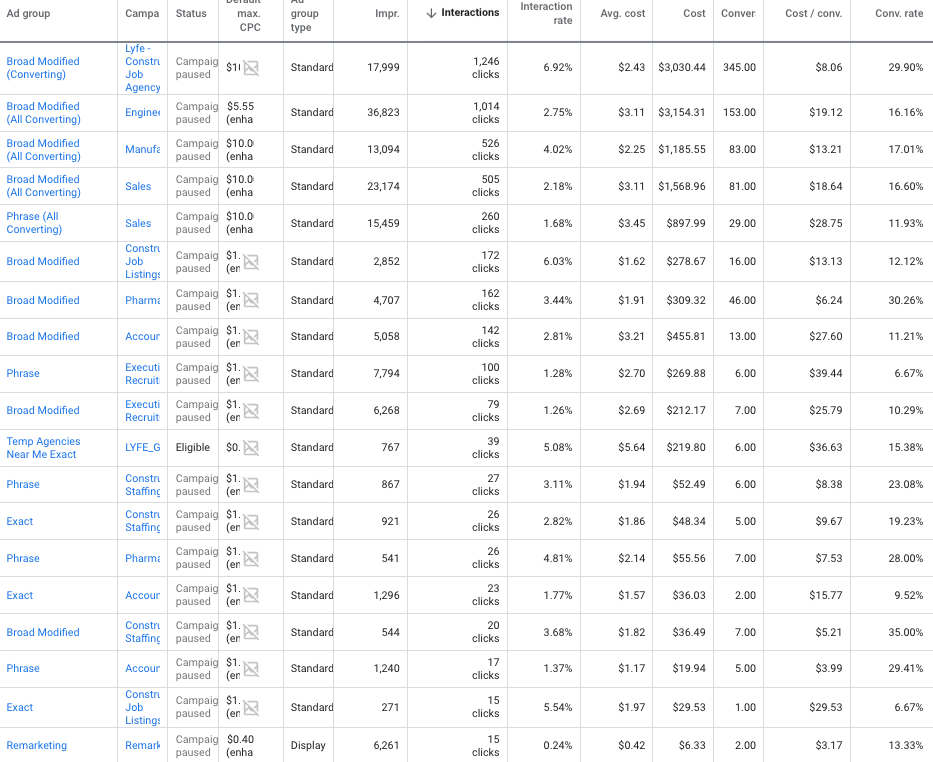This screenshot has width=933, height=762.
Task: Open the Phrase (All Converting) ad group
Action: 34,223
